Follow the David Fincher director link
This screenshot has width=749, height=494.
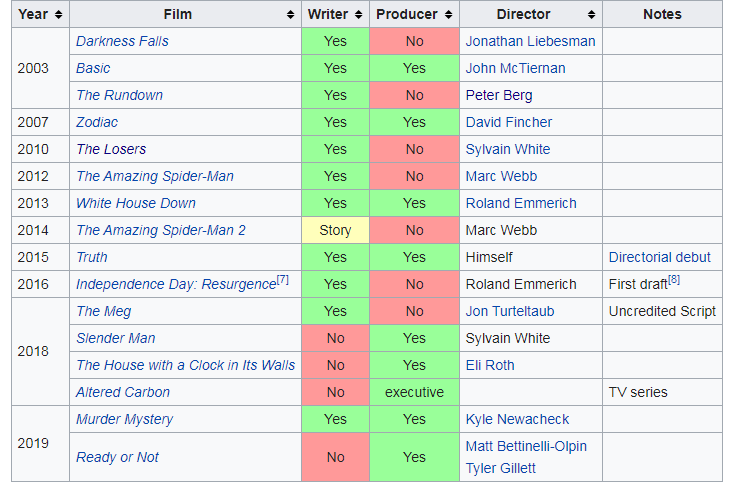coord(509,122)
